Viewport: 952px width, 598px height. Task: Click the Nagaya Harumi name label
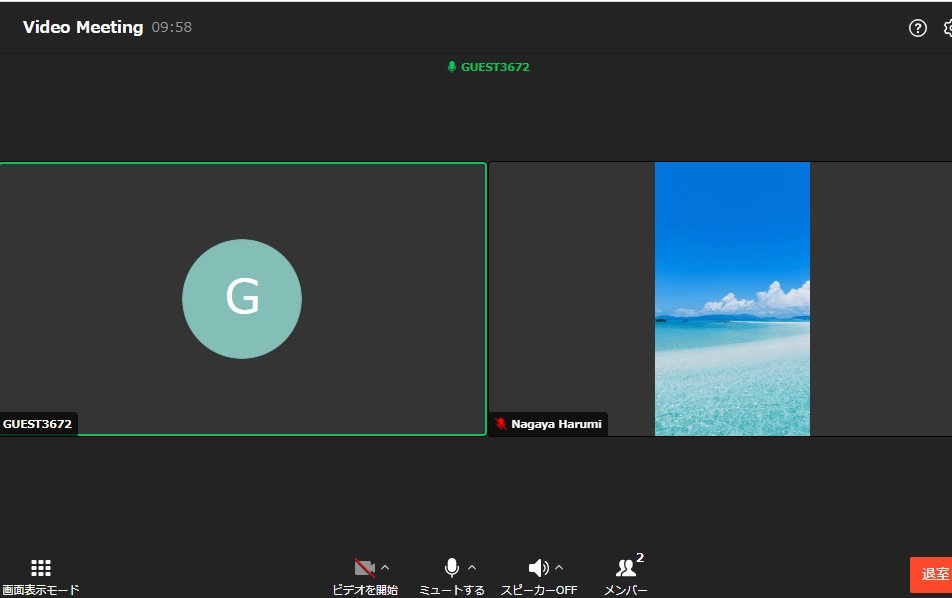556,424
